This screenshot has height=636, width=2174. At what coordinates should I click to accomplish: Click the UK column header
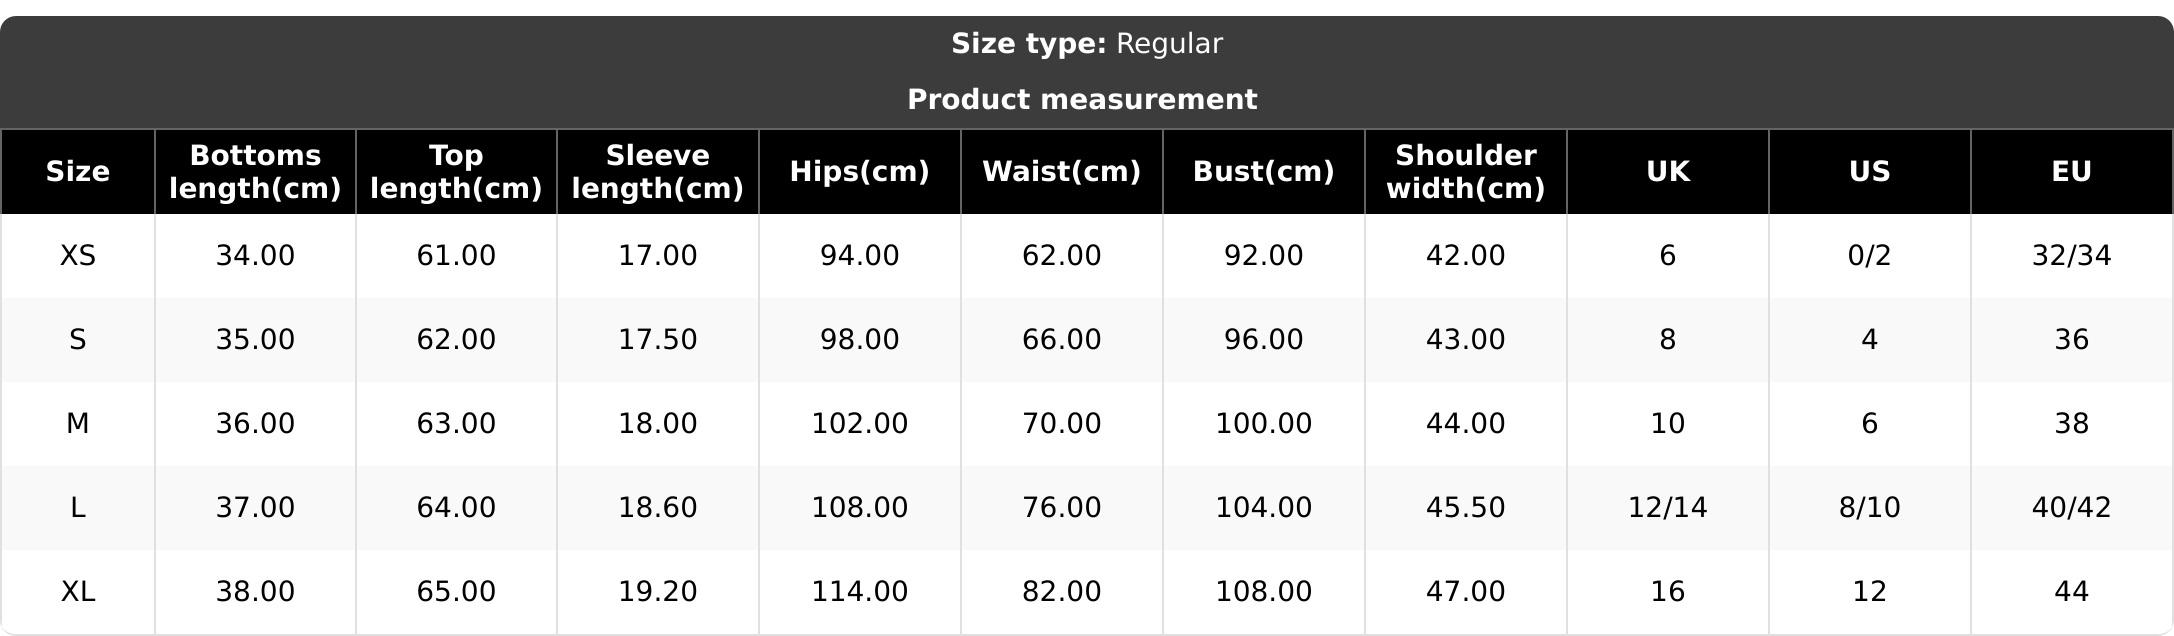pos(1667,172)
